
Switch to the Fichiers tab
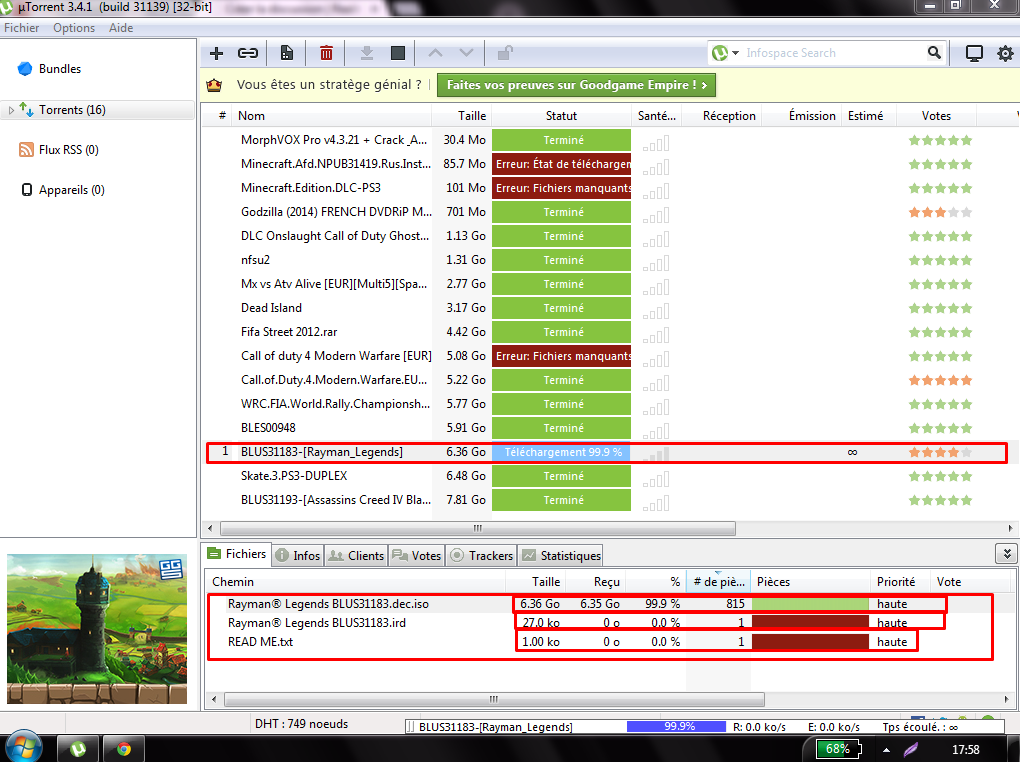click(x=237, y=554)
